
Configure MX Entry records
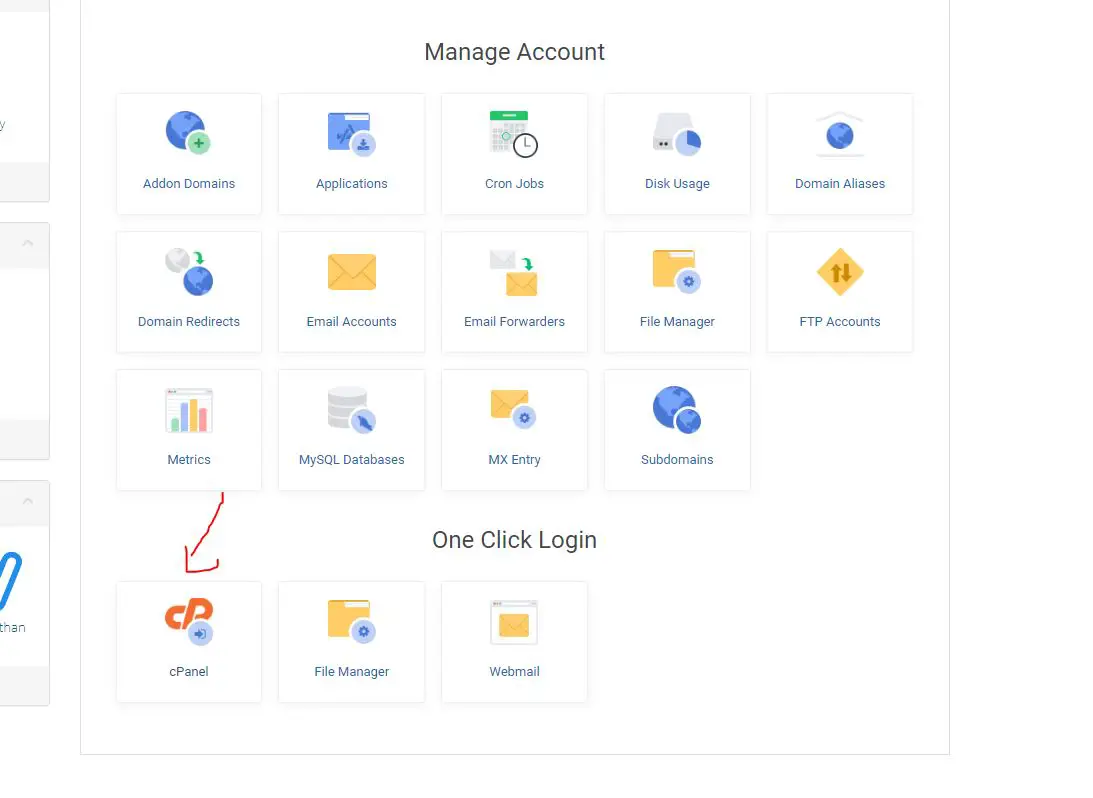[514, 429]
